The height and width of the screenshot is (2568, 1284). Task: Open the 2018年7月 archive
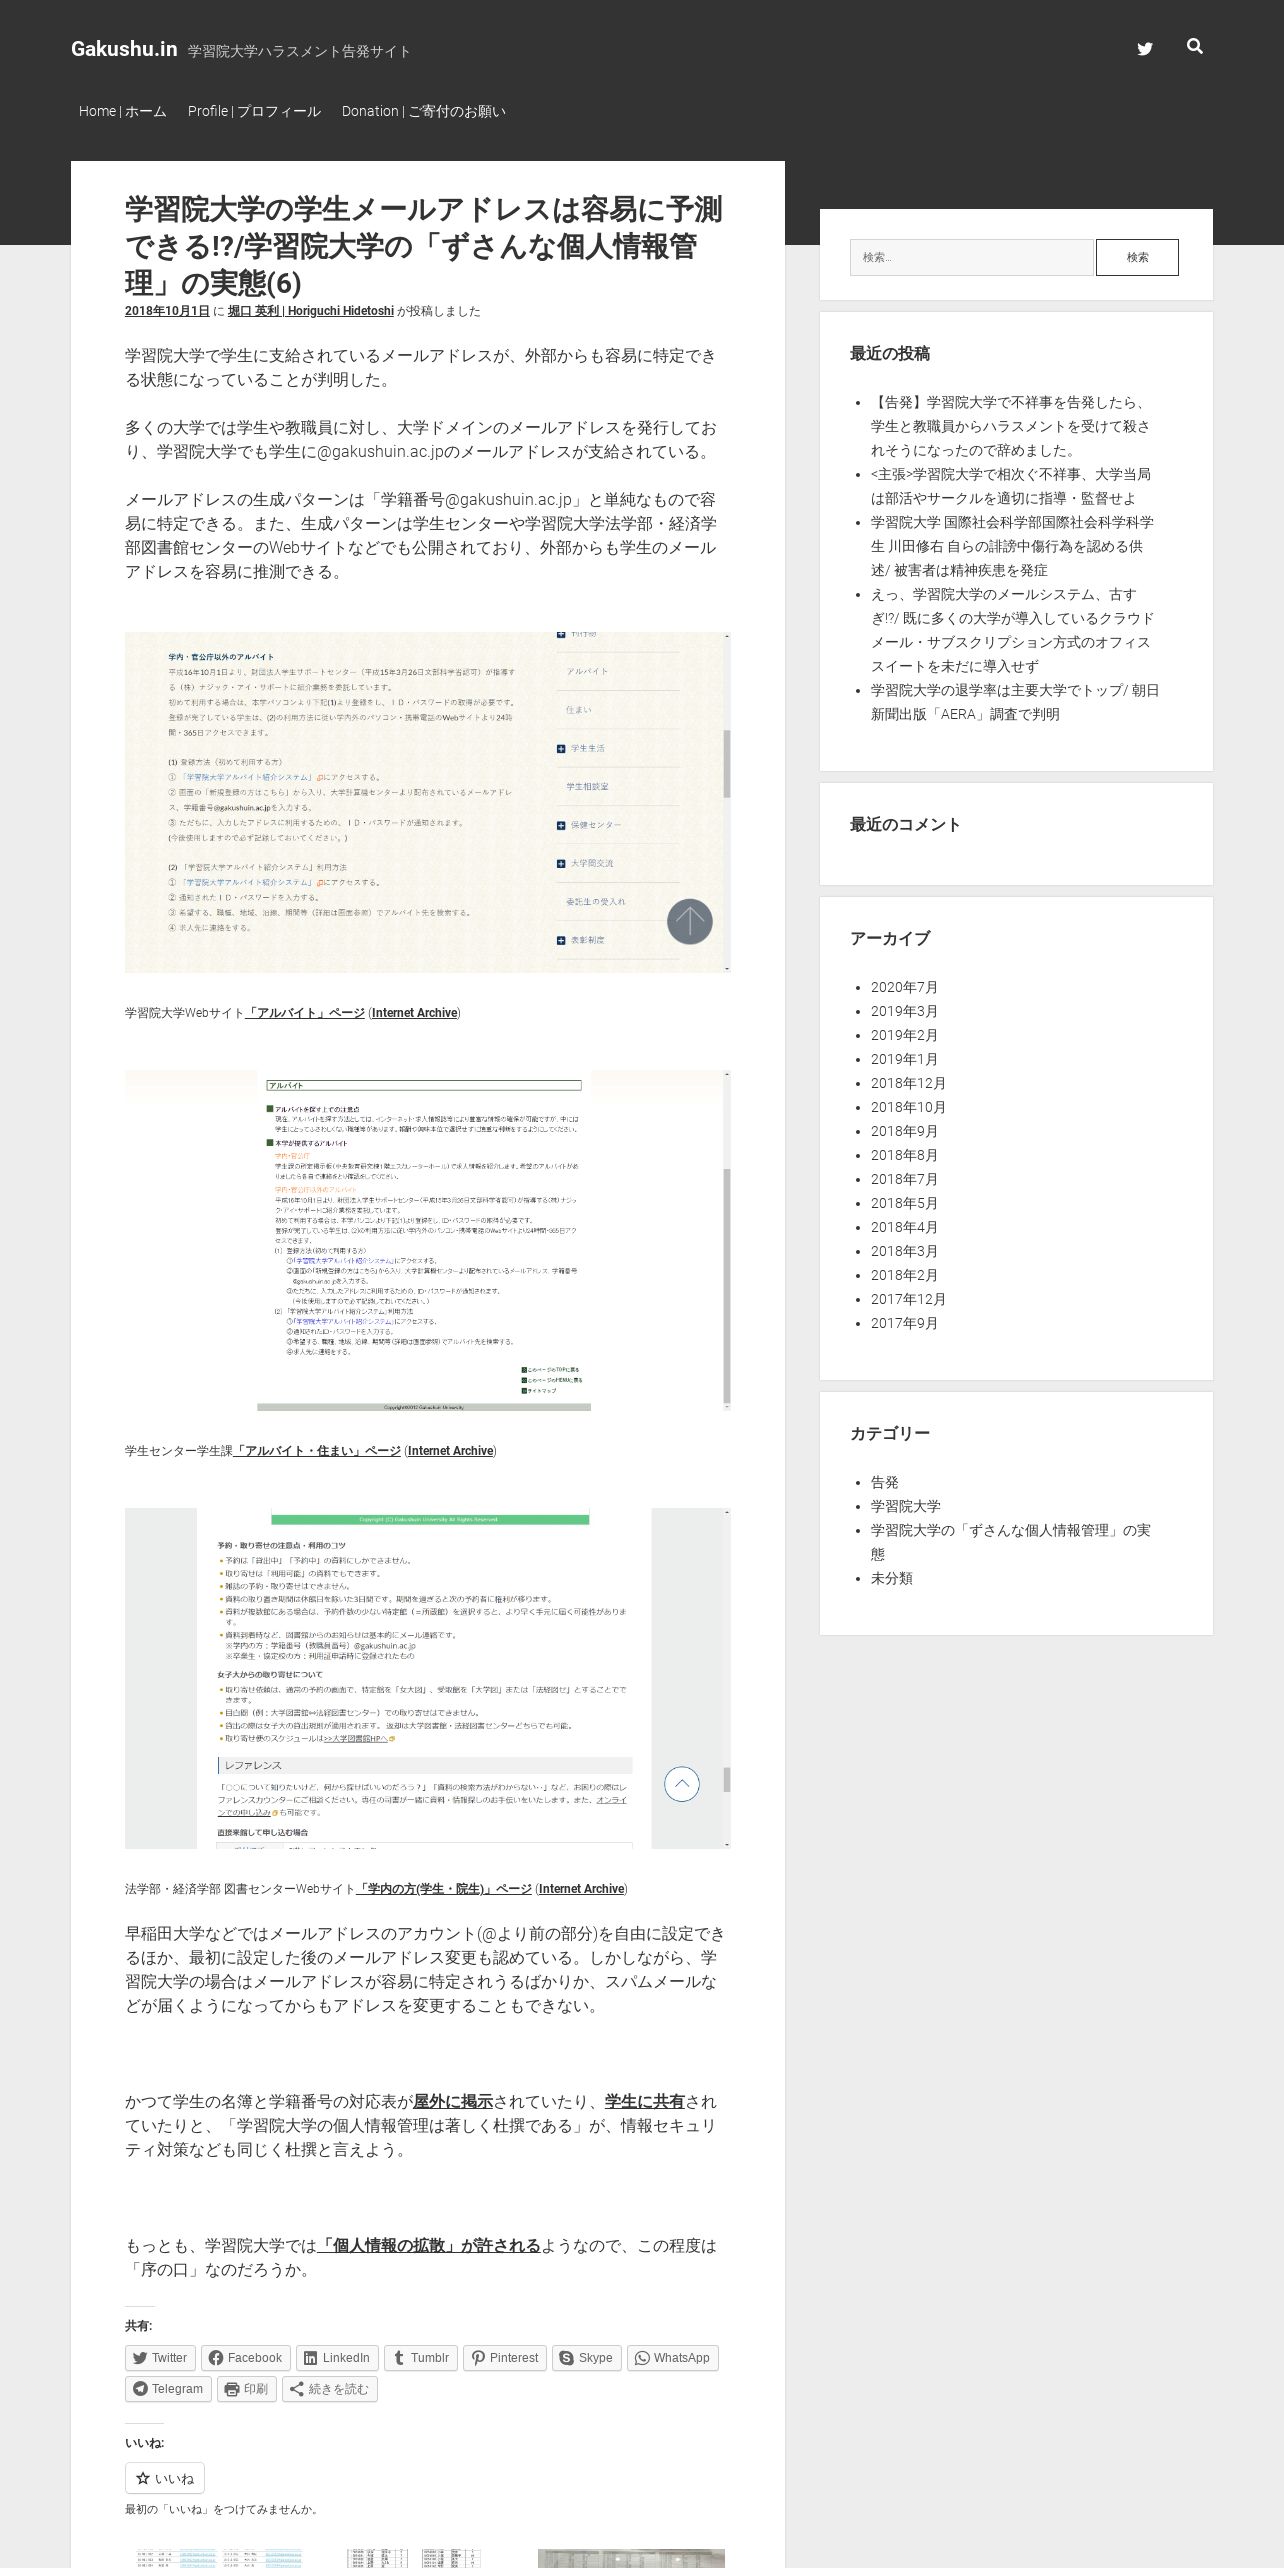[904, 1179]
